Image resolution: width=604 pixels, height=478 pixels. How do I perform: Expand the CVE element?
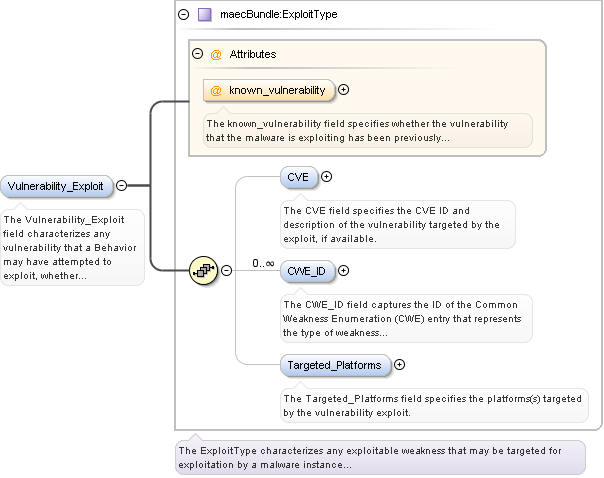pos(326,177)
